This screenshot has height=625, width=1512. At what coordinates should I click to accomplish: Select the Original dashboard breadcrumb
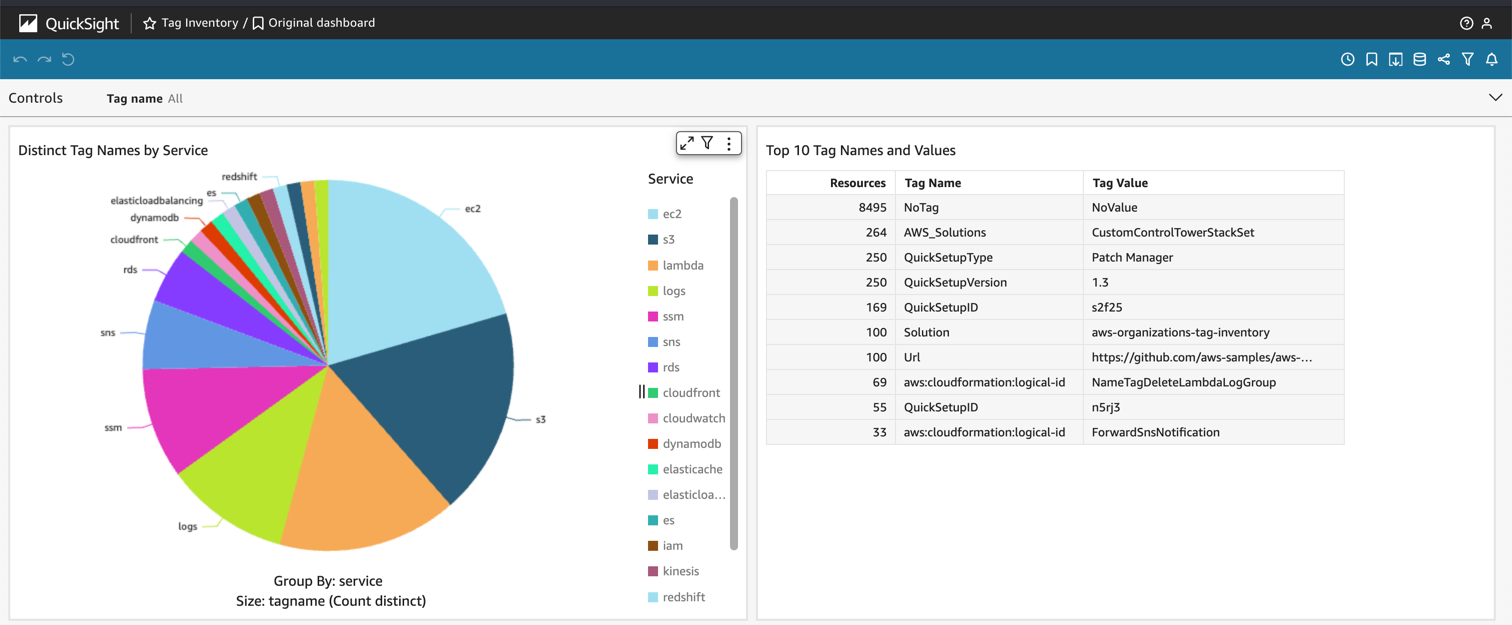[322, 23]
